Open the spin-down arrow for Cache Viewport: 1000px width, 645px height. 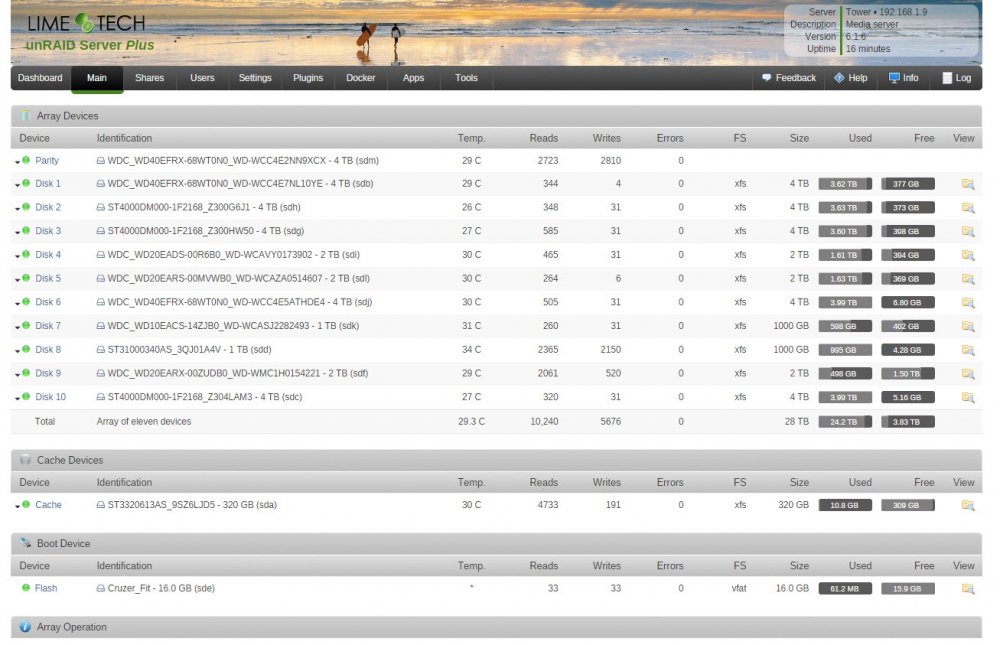[17, 507]
